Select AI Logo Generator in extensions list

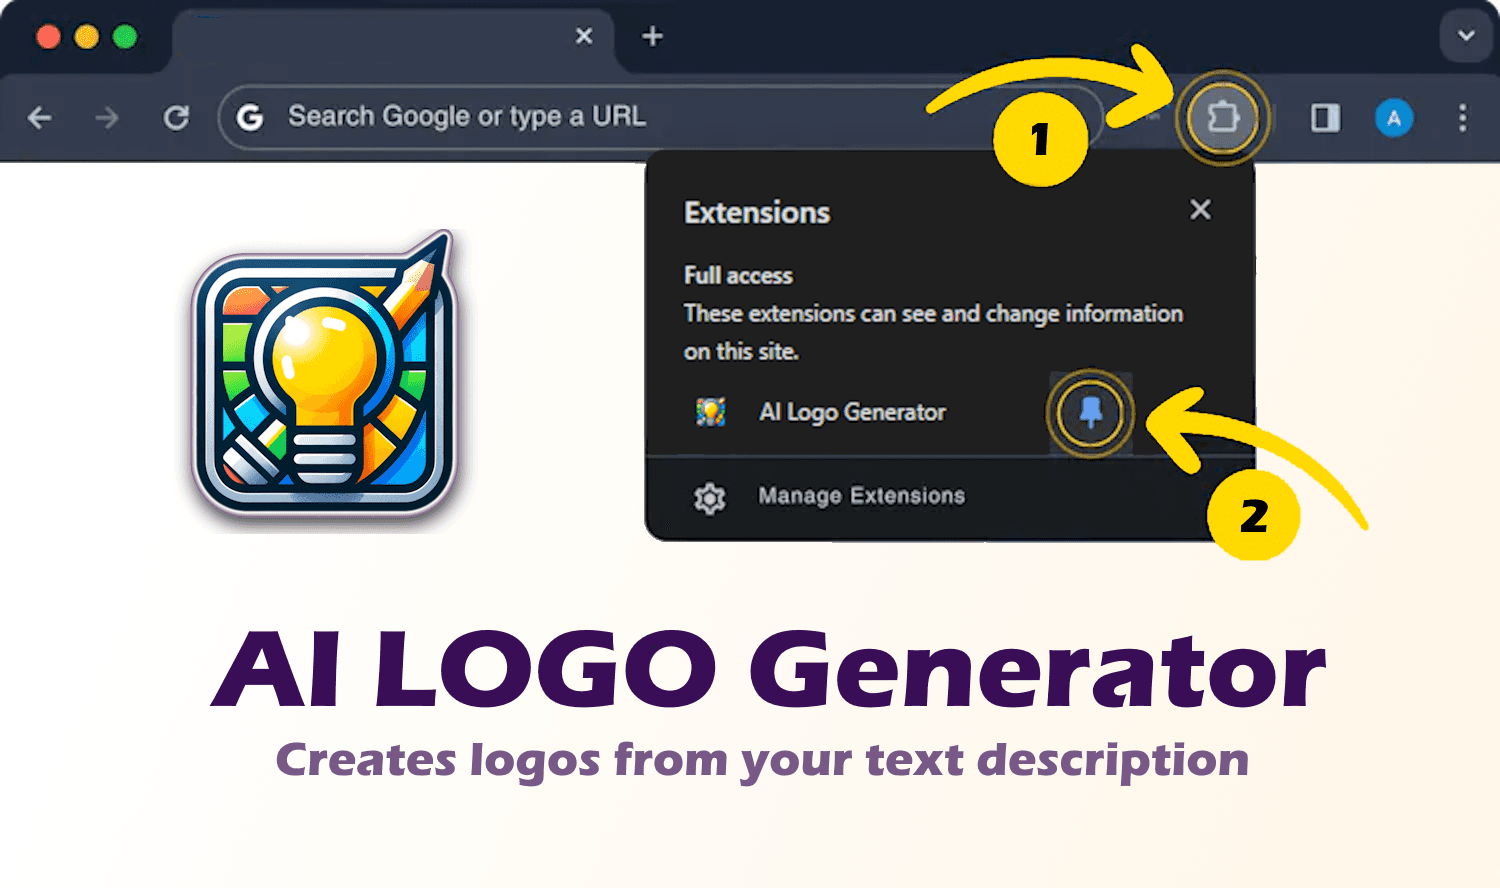point(852,412)
